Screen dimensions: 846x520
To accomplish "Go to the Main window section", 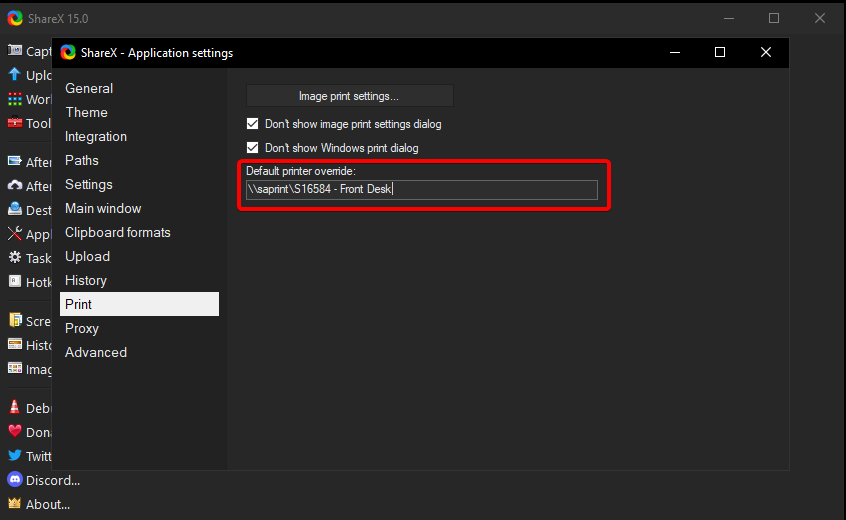I will 139,208.
